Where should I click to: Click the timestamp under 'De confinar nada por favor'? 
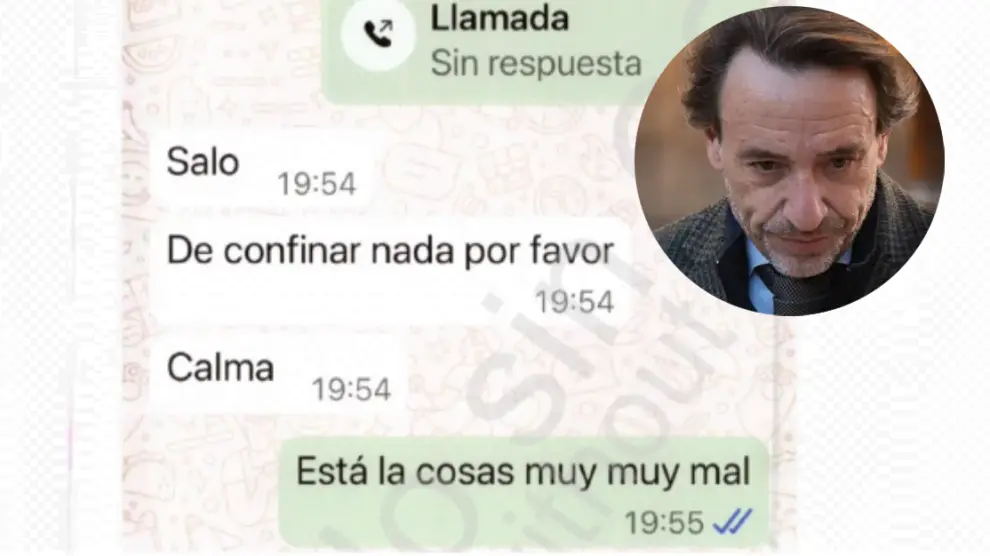point(575,302)
